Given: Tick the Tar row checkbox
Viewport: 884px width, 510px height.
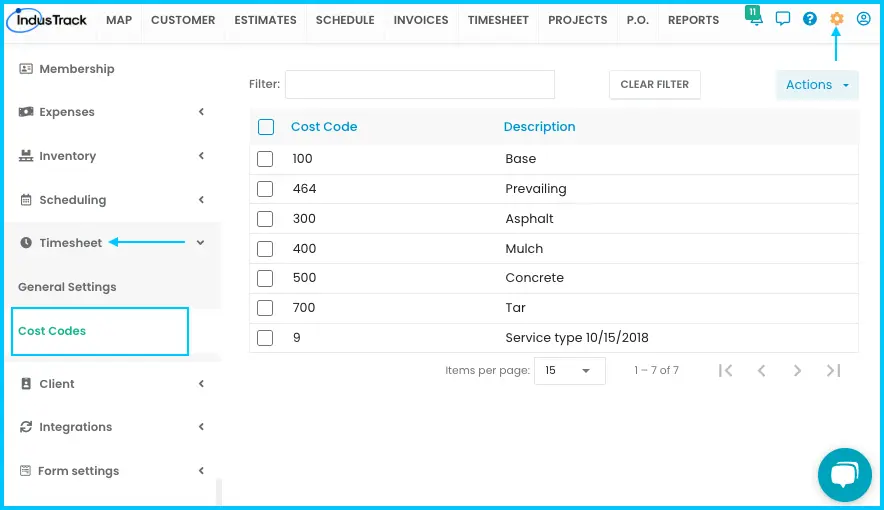Looking at the screenshot, I should 265,308.
